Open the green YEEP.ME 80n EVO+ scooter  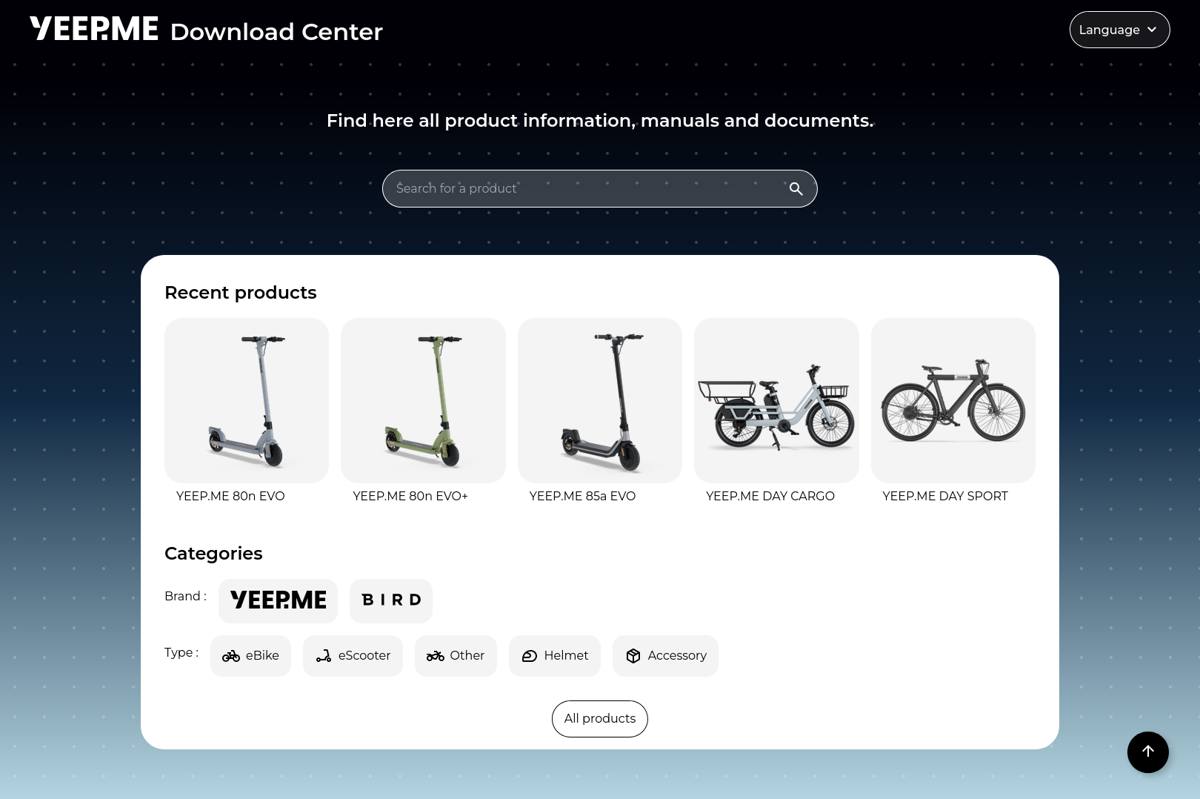[x=423, y=400]
